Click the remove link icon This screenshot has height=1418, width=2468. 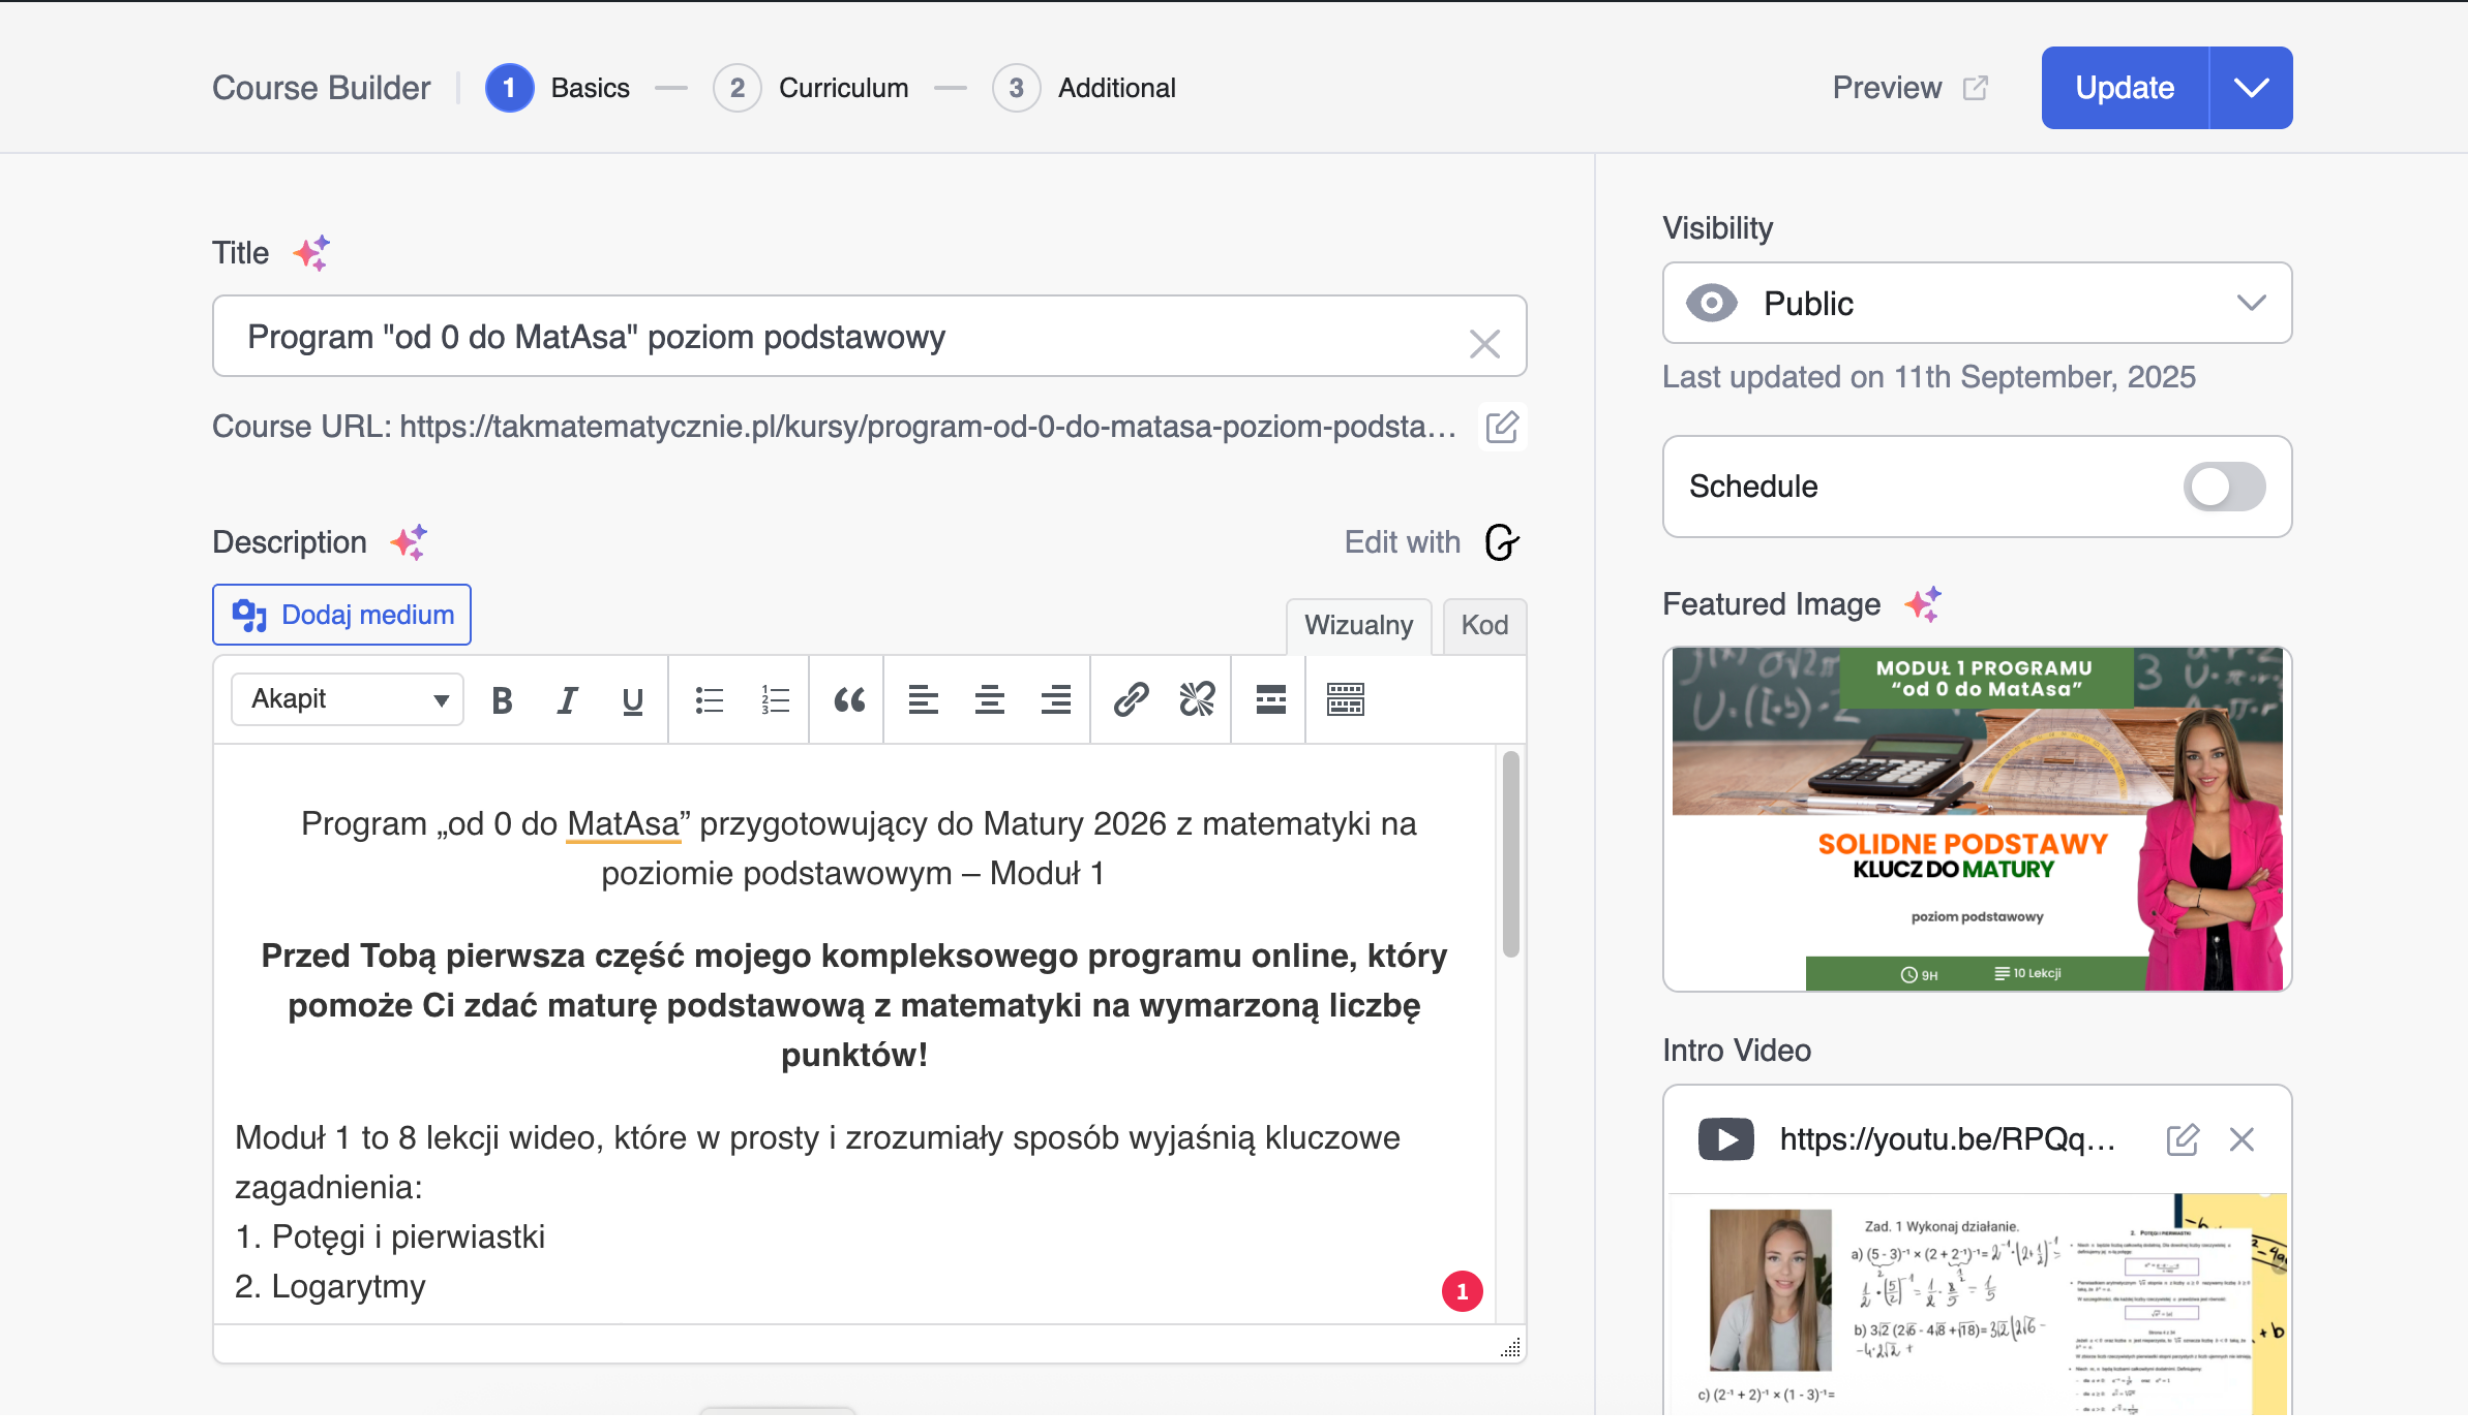[1196, 700]
